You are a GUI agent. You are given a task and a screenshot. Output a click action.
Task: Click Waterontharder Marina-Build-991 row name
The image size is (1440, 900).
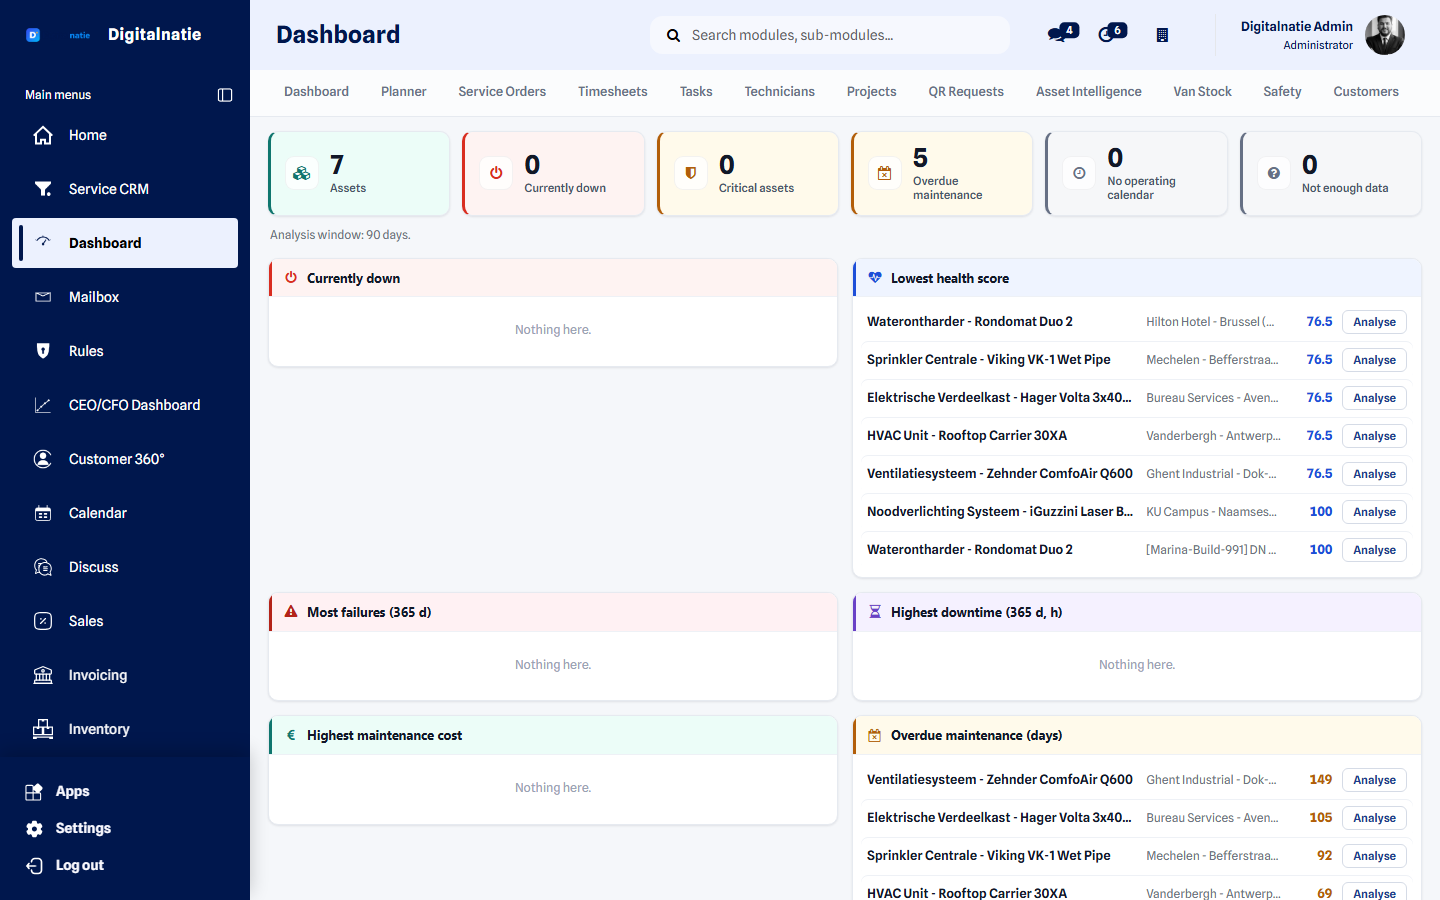pos(970,550)
